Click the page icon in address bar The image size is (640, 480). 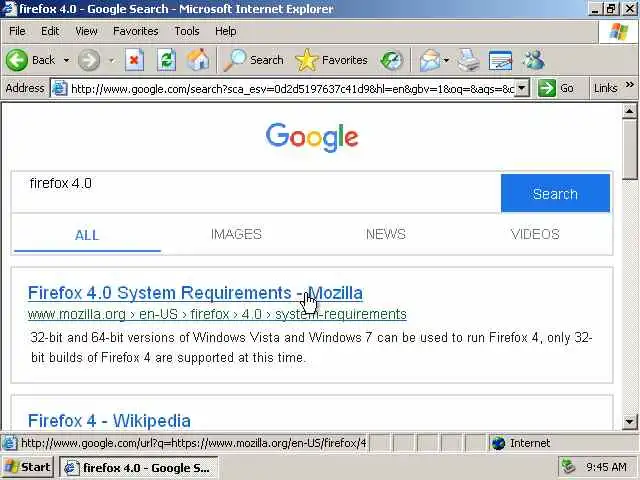click(x=60, y=88)
